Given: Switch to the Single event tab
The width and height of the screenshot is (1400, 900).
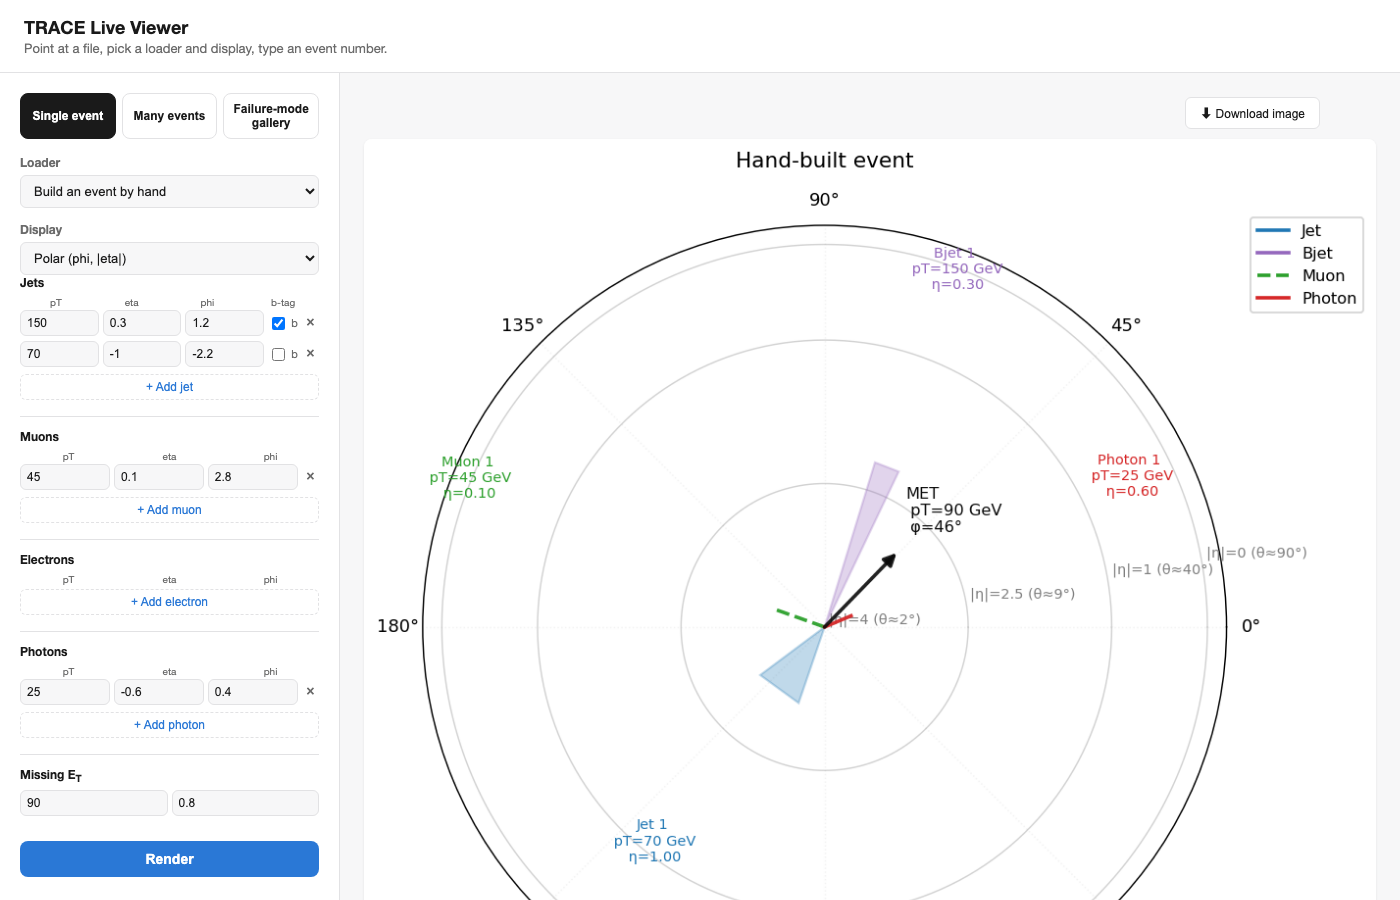Looking at the screenshot, I should click(x=68, y=116).
